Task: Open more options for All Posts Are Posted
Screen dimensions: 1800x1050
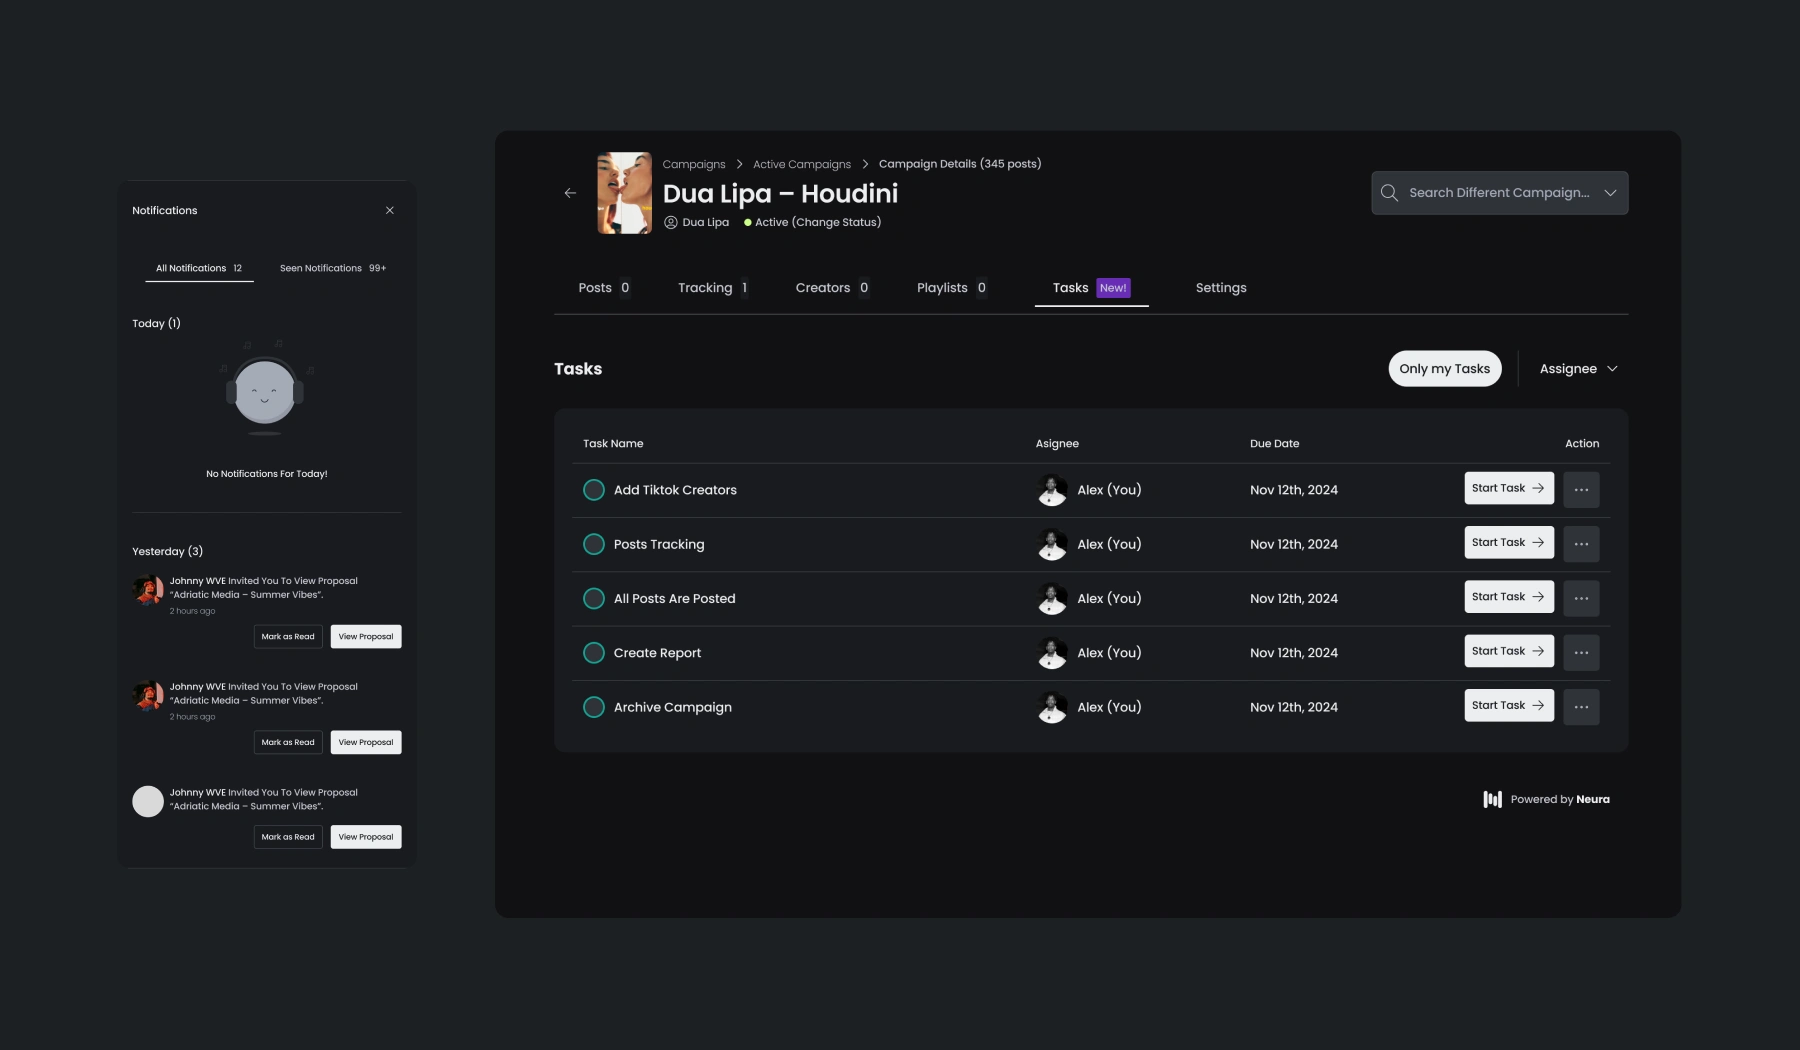Action: (1581, 598)
